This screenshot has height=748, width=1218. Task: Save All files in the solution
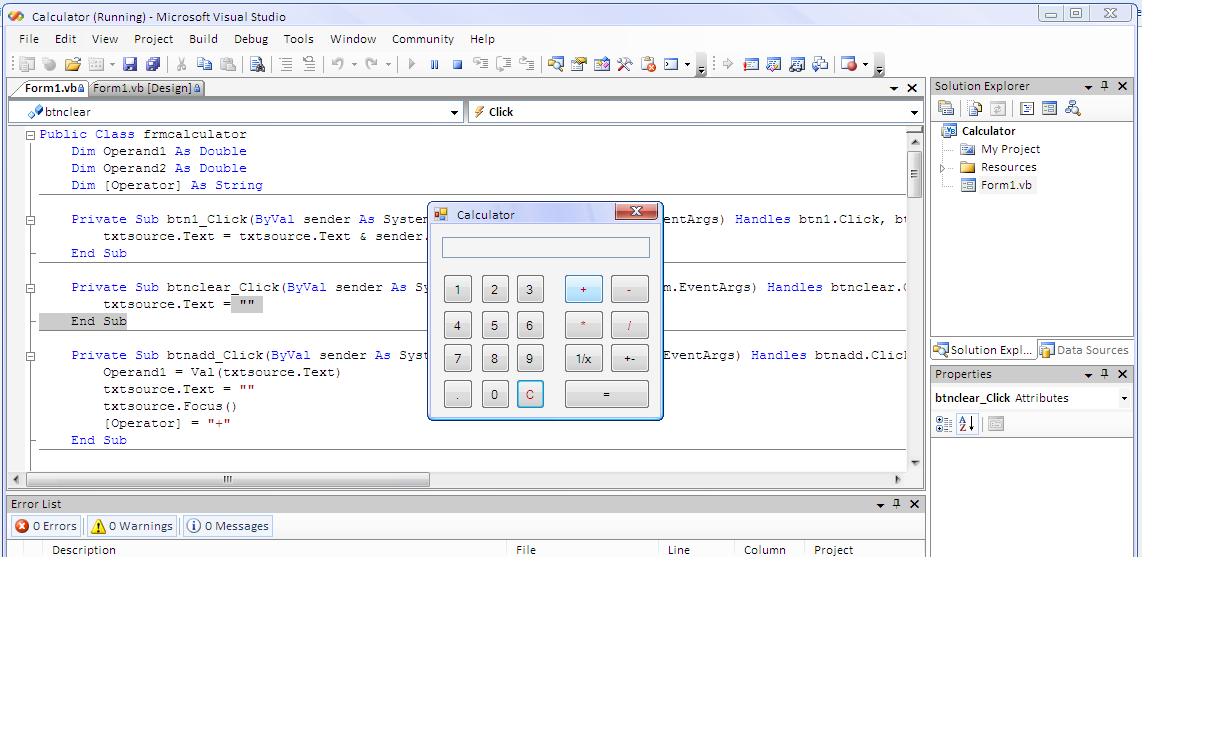point(152,63)
